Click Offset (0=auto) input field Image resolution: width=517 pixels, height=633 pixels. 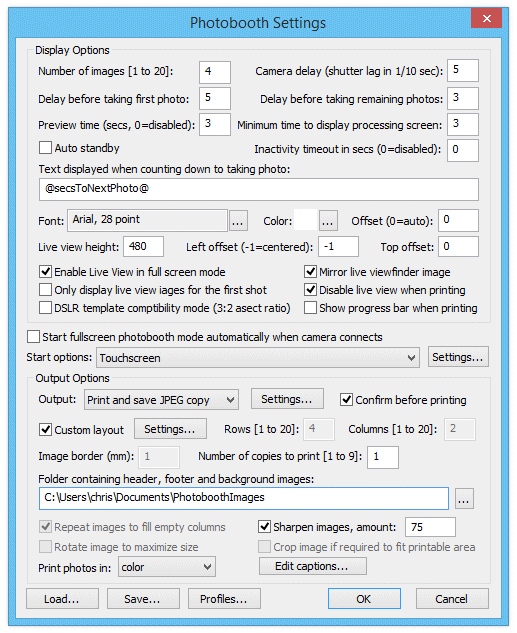point(458,220)
